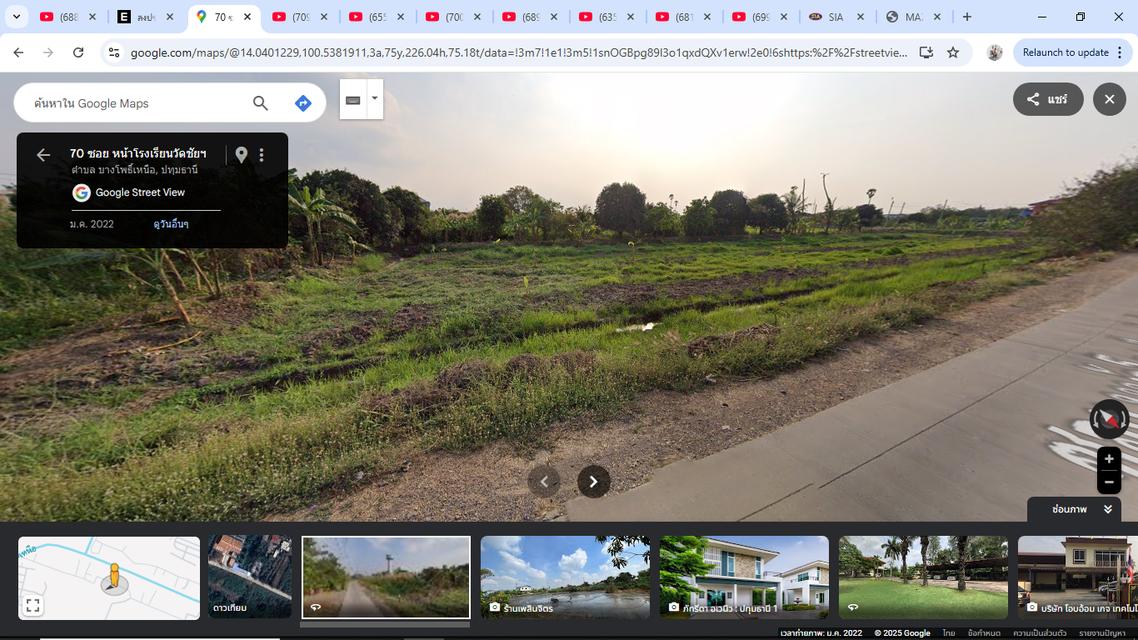Switch to the SIA browser tab
1138x640 pixels.
[835, 17]
